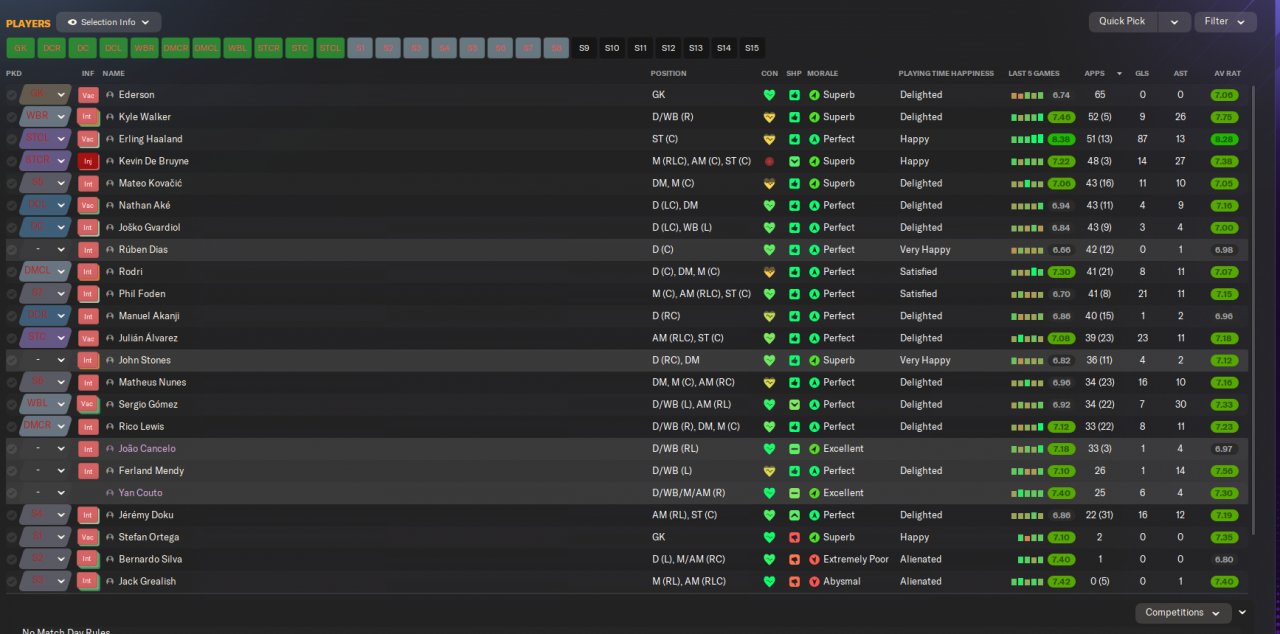The width and height of the screenshot is (1280, 634).
Task: Click Bernardo Silva's red sharpness icon
Action: coord(794,559)
